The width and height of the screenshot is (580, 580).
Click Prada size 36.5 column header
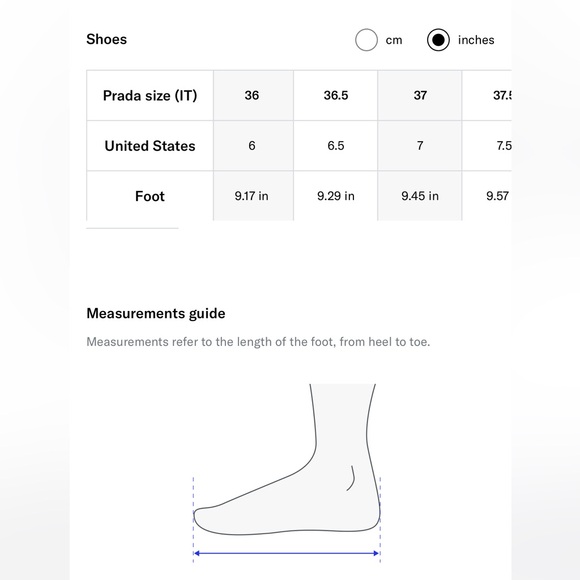335,95
